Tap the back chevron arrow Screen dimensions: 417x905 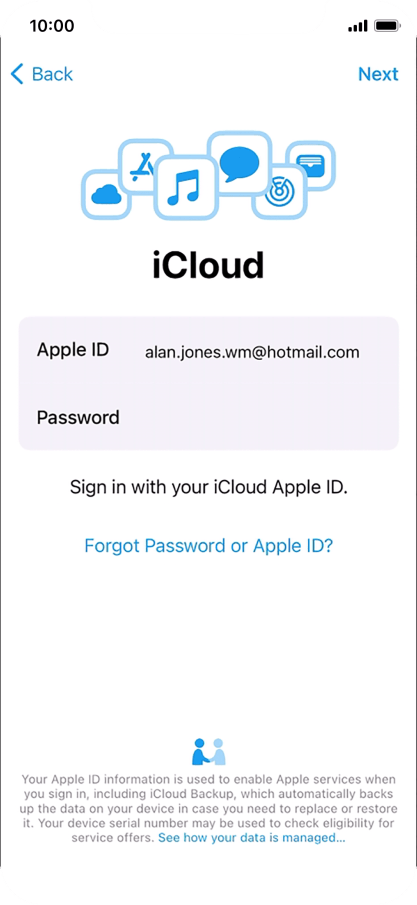coord(17,74)
